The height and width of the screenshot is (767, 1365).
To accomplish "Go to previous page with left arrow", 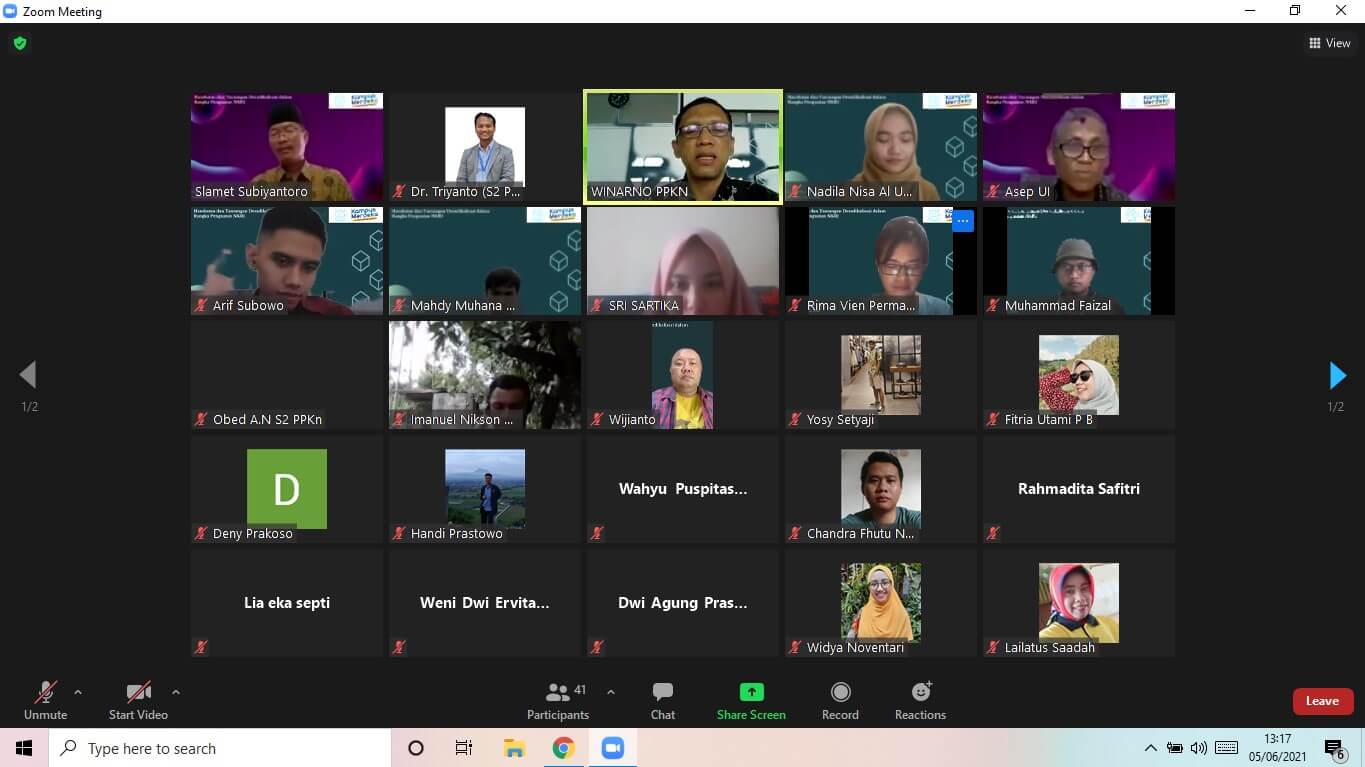I will point(28,376).
